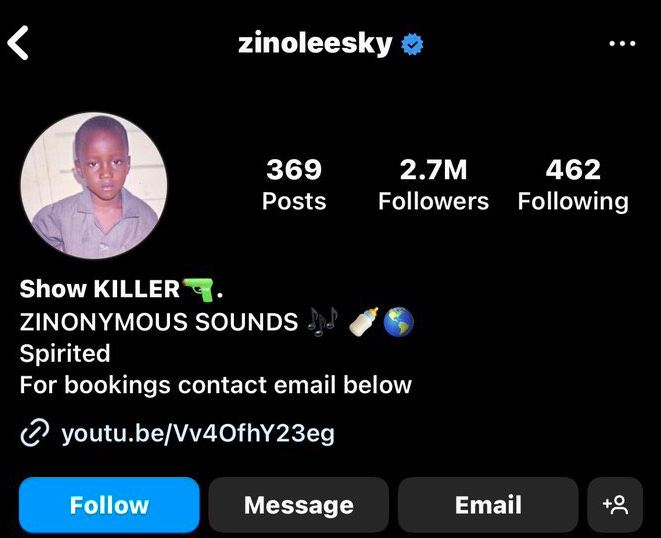This screenshot has width=661, height=538.
Task: Select the ZINONYMOUS SOUNDS bio text
Action: [159, 322]
